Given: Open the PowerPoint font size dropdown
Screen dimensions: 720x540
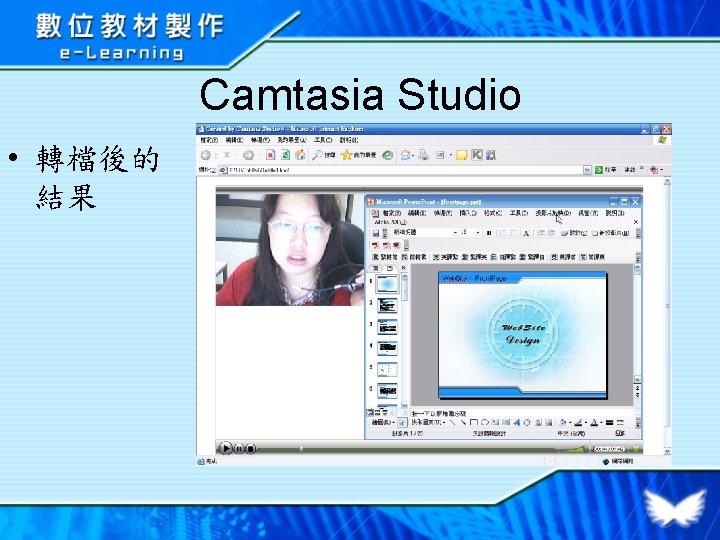Looking at the screenshot, I should 478,233.
